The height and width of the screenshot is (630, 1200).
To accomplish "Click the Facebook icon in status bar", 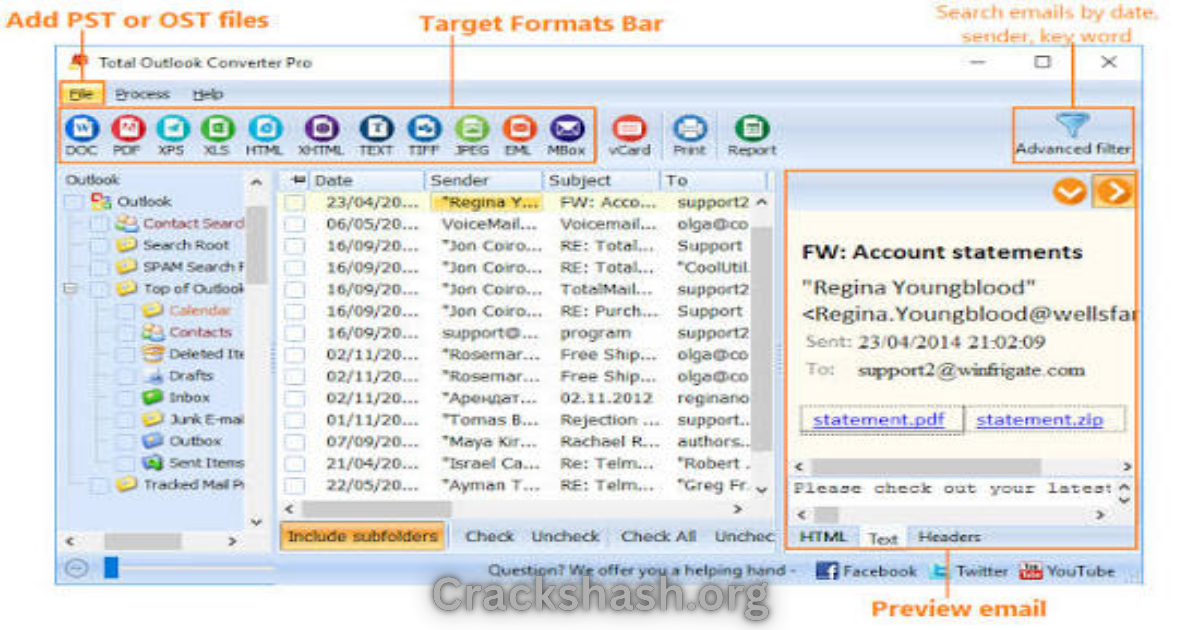I will pos(826,571).
